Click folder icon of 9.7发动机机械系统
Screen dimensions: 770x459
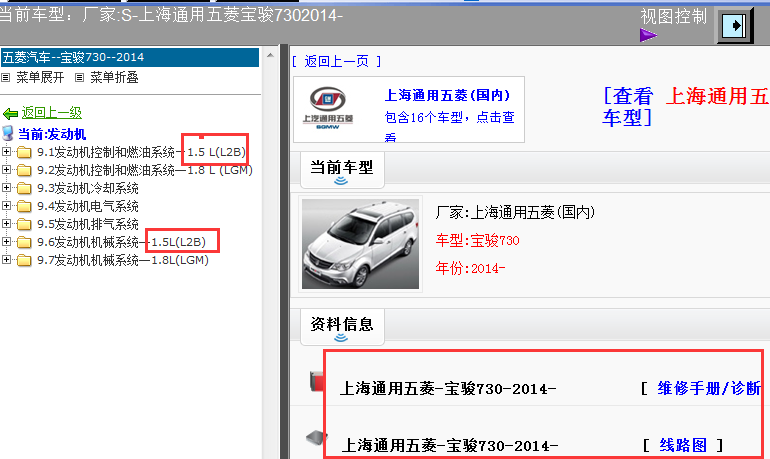(24, 260)
